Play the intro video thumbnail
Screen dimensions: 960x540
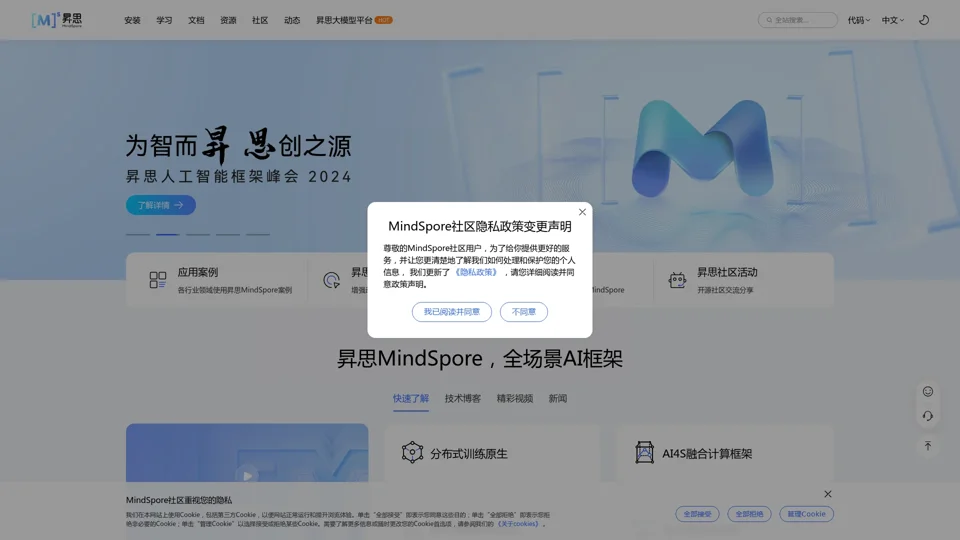coord(247,475)
